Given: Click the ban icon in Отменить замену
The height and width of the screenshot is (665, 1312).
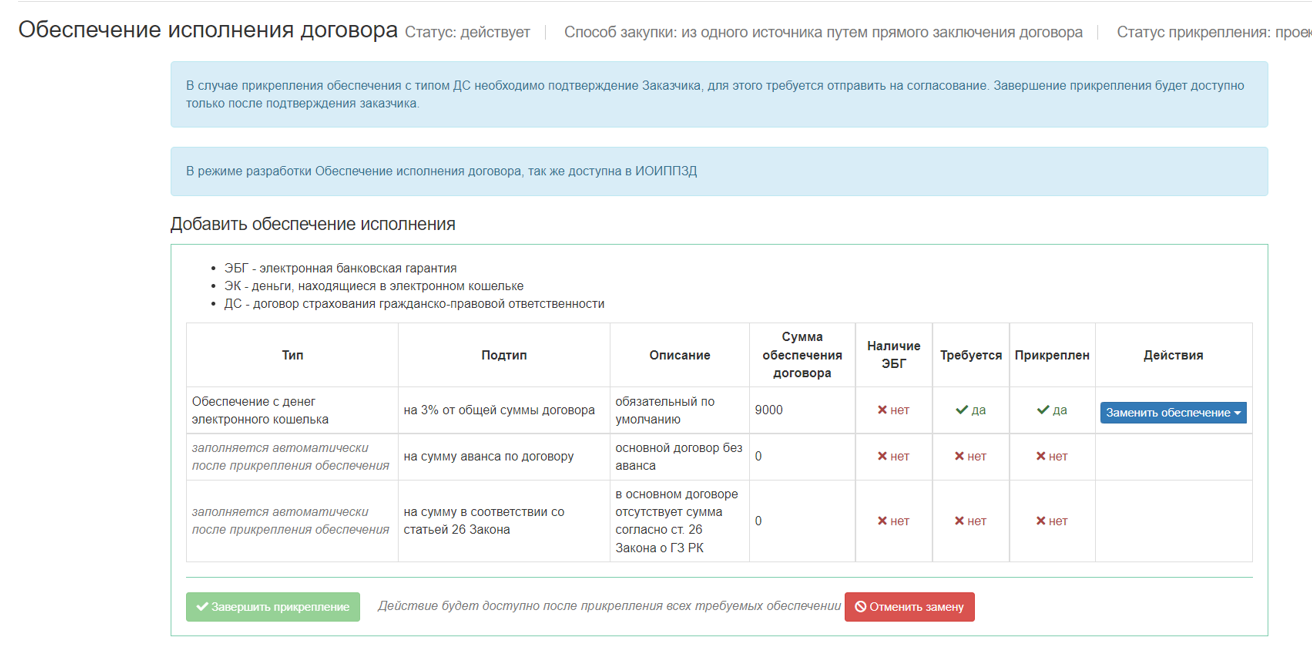Looking at the screenshot, I should (860, 607).
